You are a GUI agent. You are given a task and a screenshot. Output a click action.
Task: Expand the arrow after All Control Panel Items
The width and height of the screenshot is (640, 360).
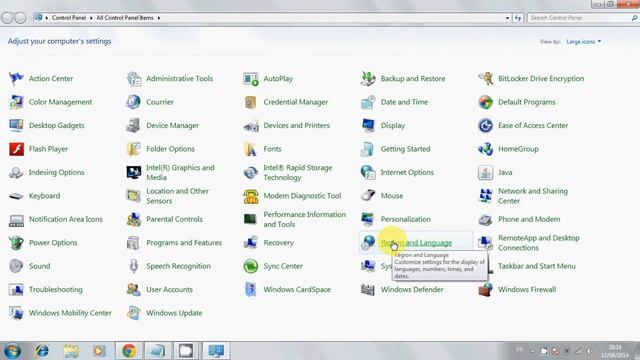(x=159, y=18)
